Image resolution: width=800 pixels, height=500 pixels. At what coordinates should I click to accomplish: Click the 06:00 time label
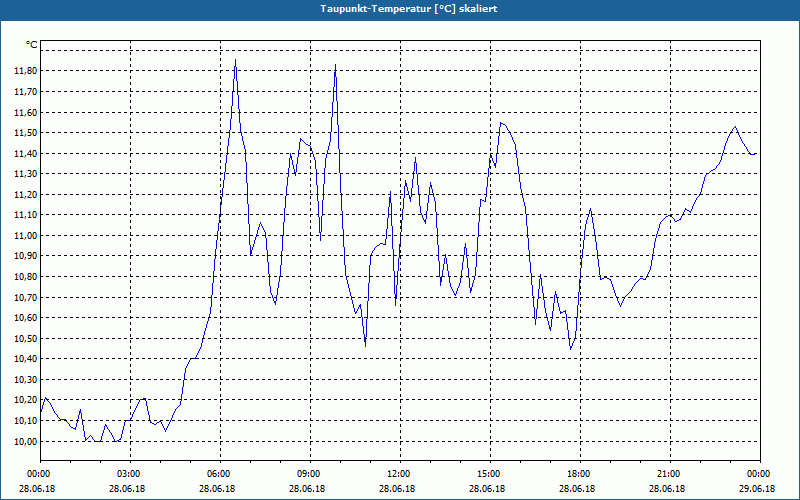[x=219, y=474]
